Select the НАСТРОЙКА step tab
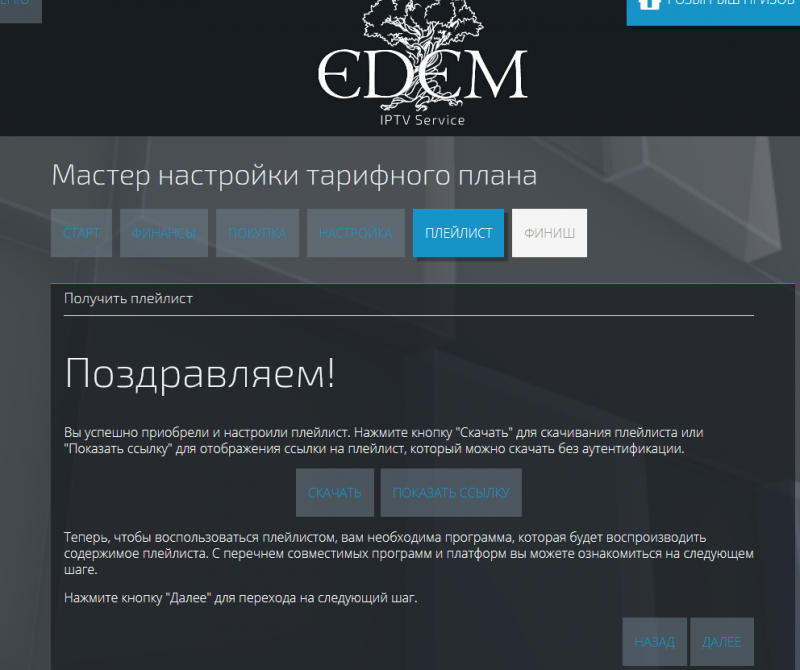The image size is (800, 670). tap(356, 233)
